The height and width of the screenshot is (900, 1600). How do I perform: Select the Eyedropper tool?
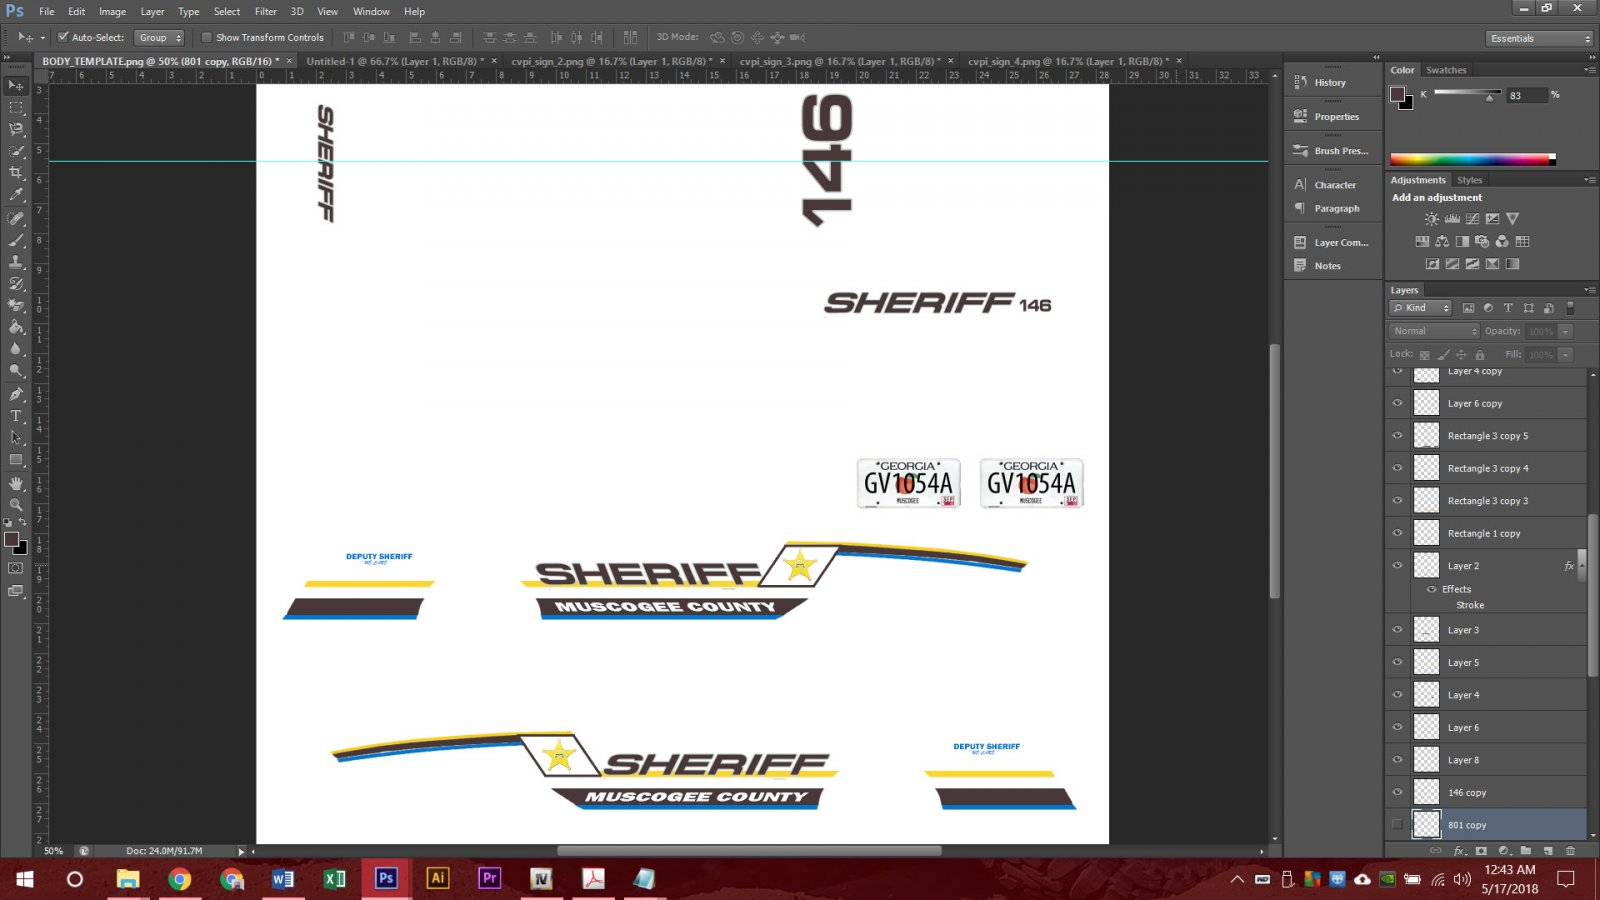pos(16,195)
